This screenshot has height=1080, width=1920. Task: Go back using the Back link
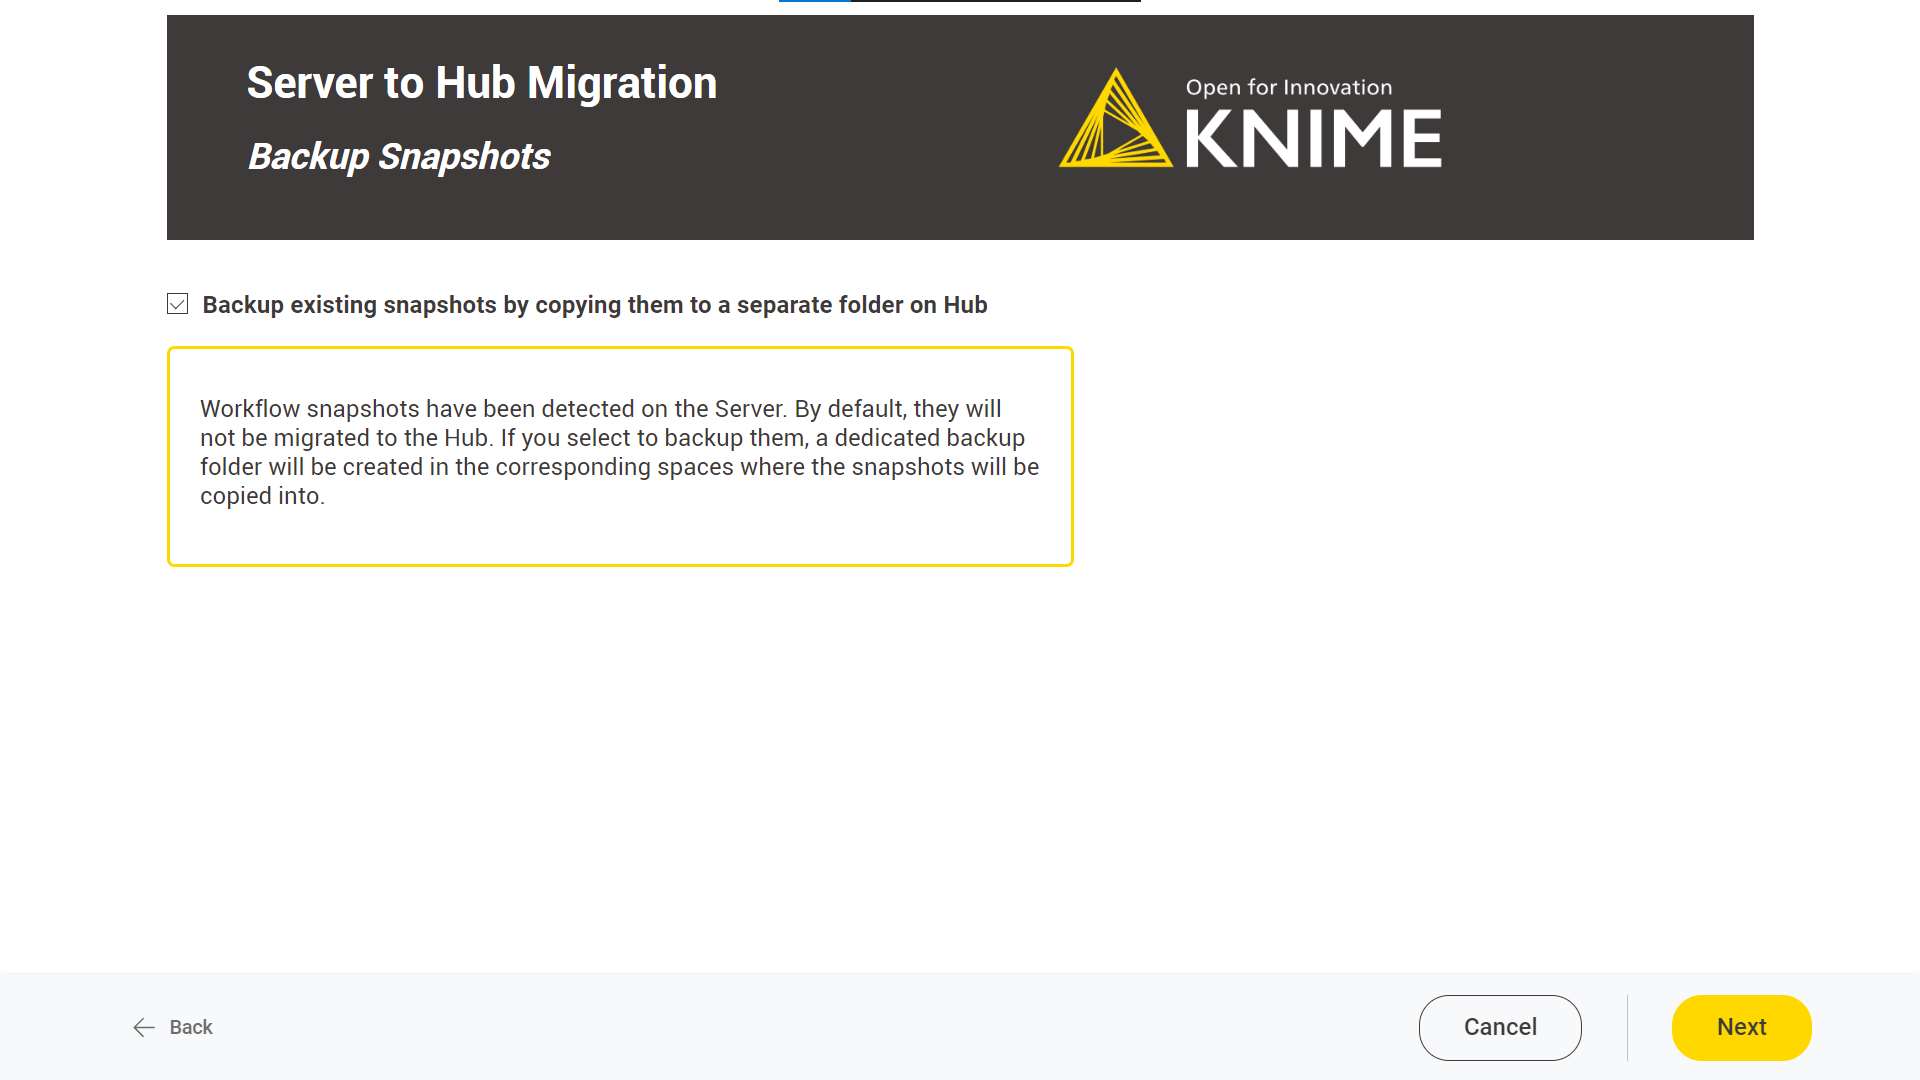click(x=173, y=1027)
